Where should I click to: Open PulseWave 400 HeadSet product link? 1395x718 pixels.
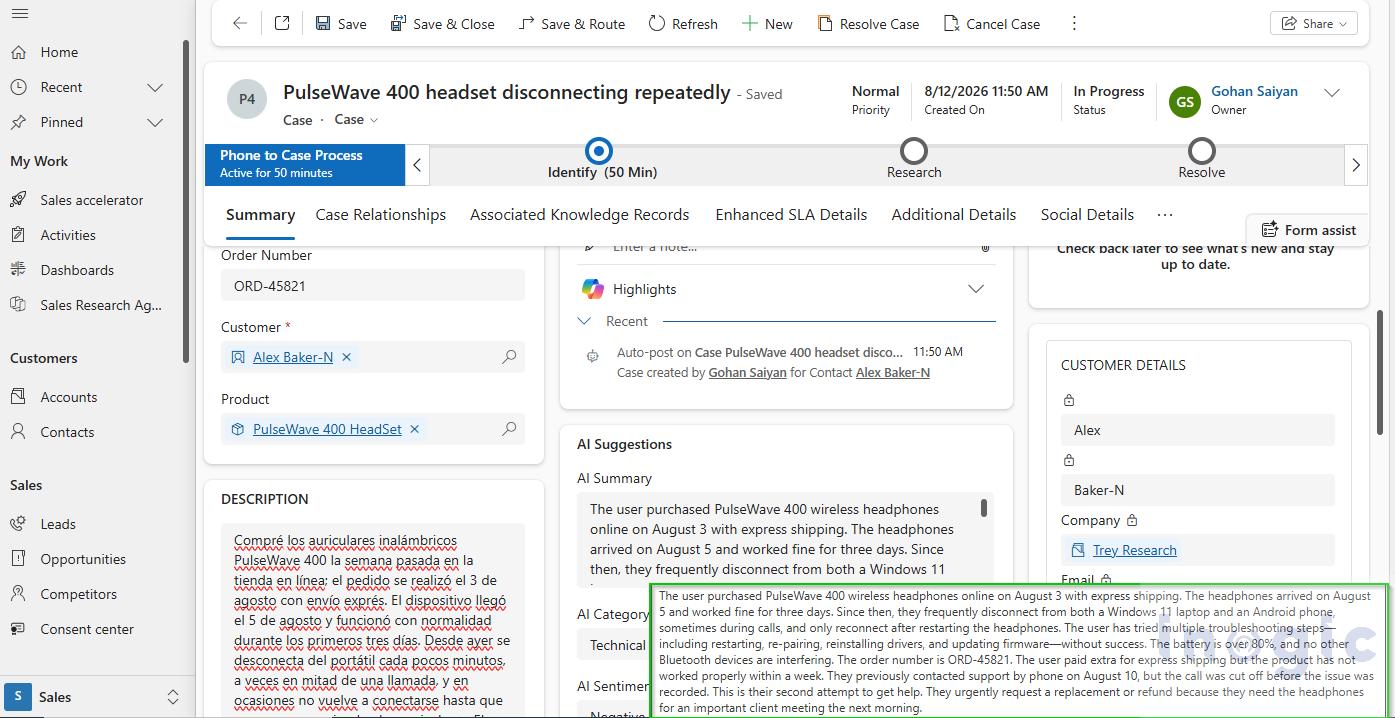(327, 429)
